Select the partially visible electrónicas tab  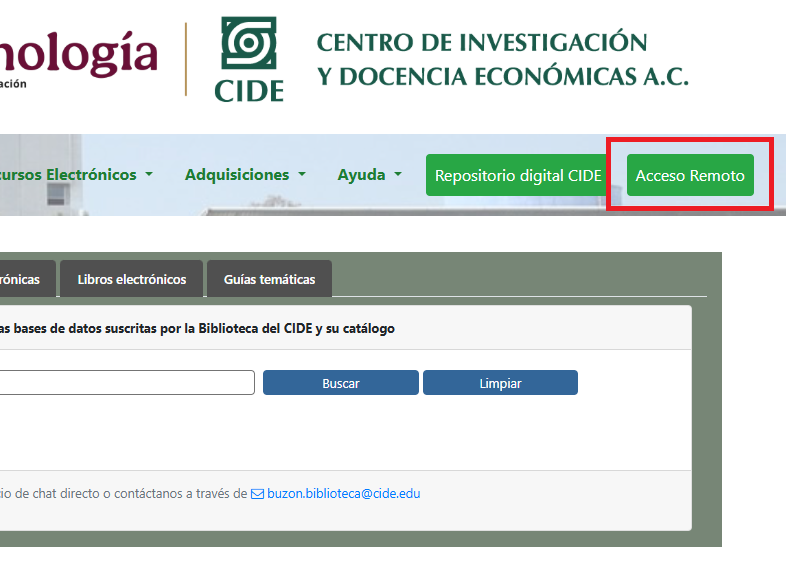[x=27, y=279]
